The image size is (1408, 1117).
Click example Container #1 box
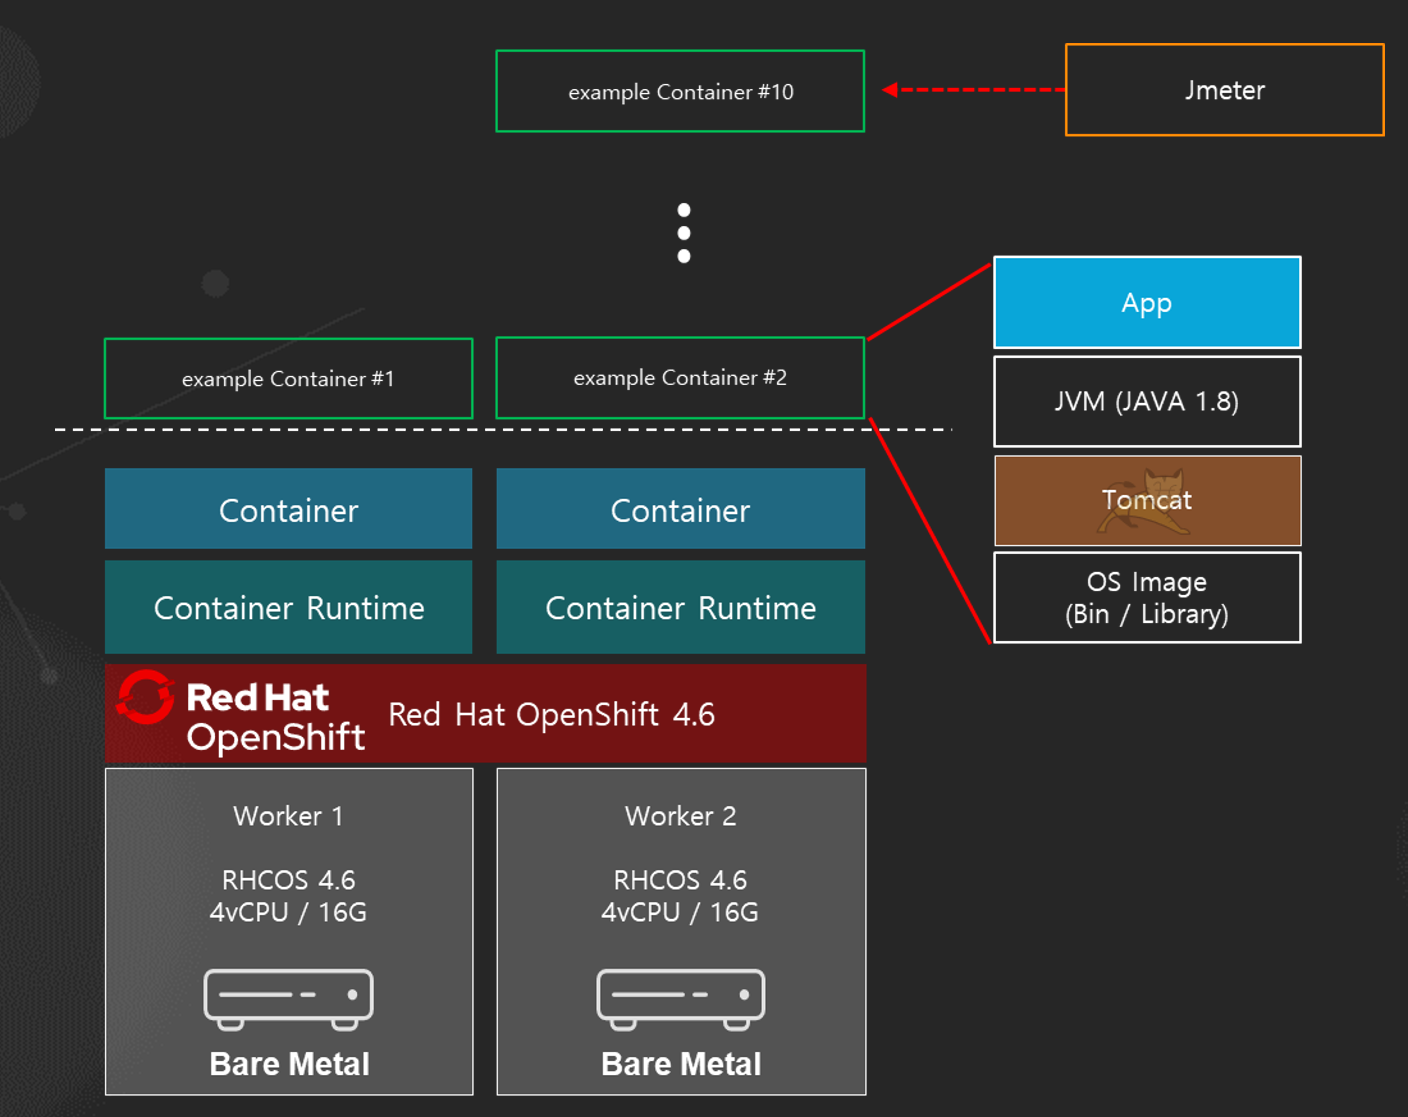[x=288, y=379]
